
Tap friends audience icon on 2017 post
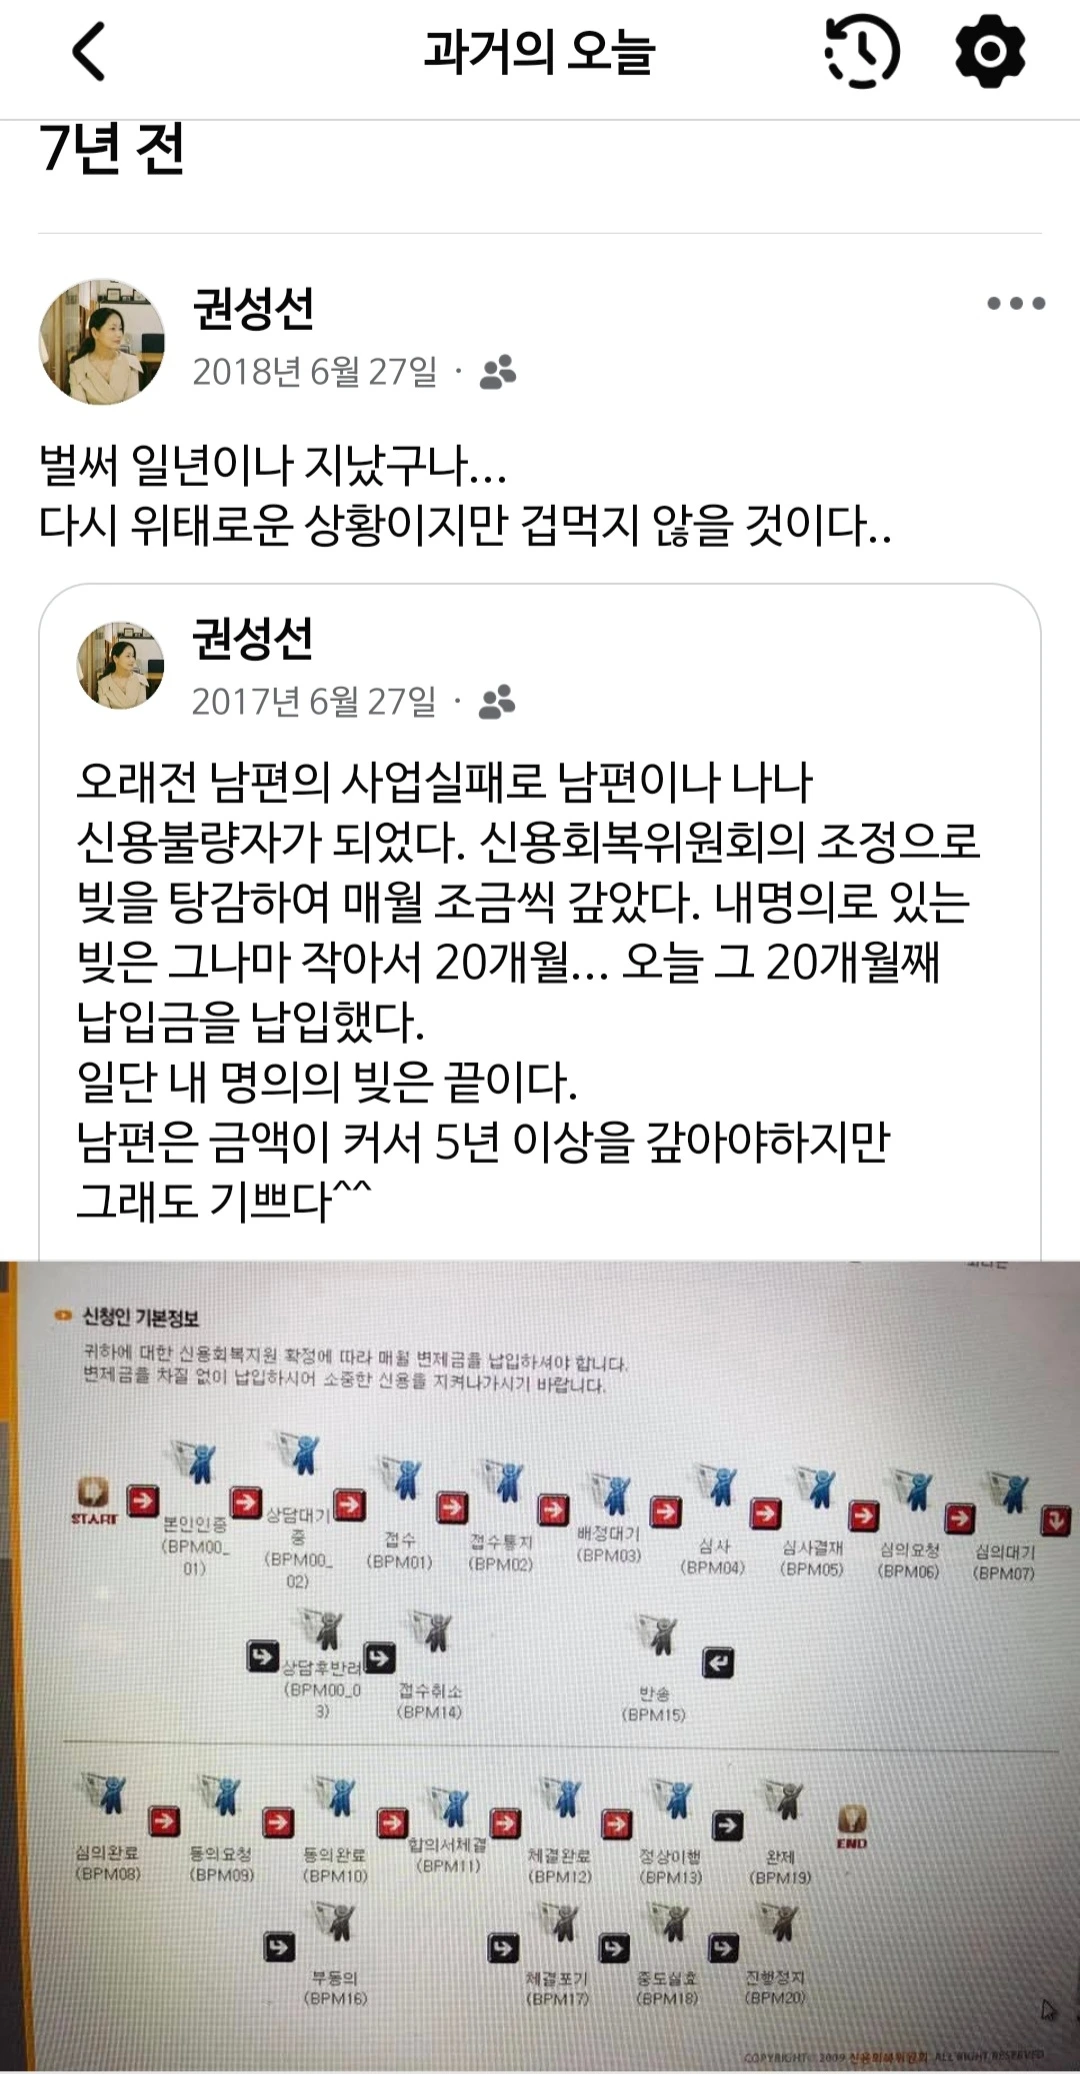pos(497,702)
